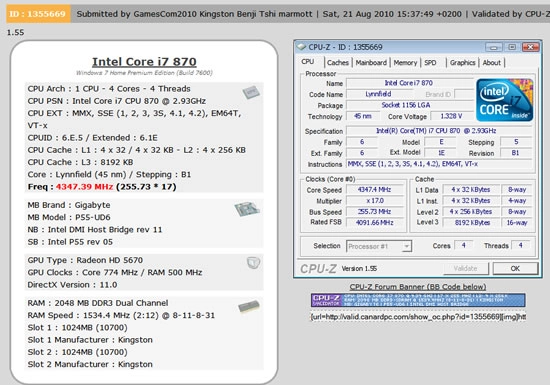Click the Instructions field in CPU-Z

[x=439, y=164]
